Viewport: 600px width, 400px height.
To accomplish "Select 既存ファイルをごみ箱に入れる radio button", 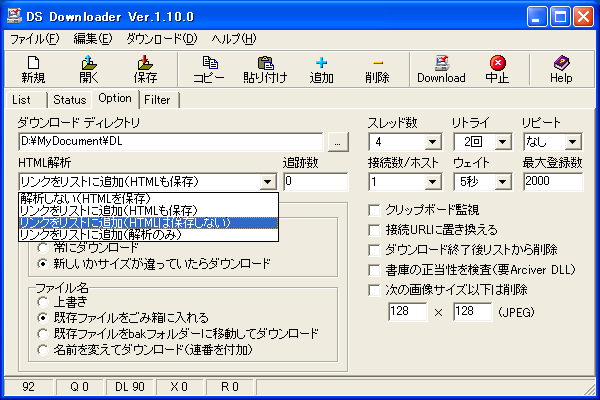I will (x=42, y=318).
